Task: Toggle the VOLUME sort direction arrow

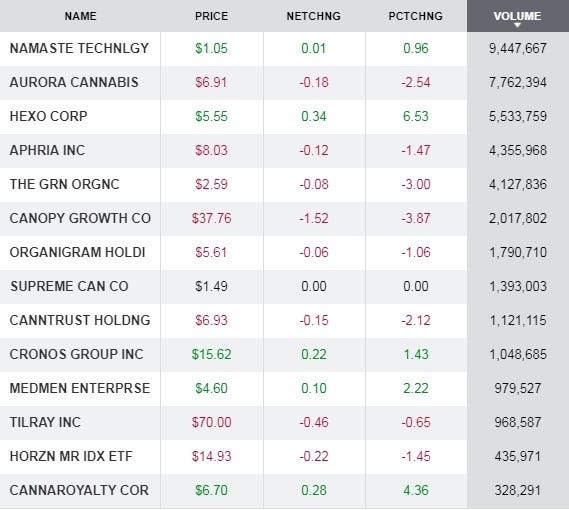Action: coord(517,25)
